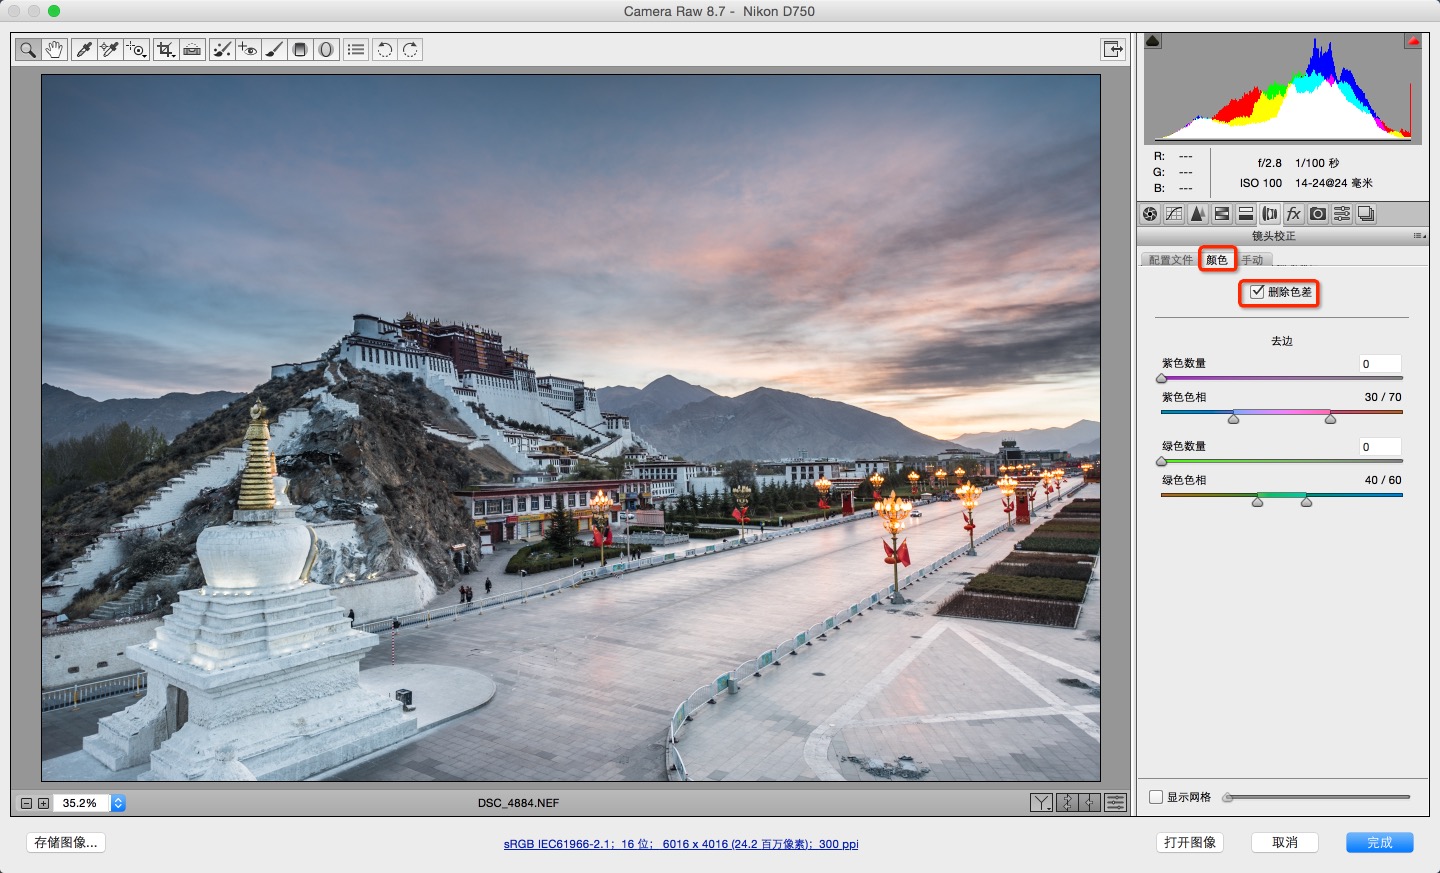Open the Camera Calibration panel
Image resolution: width=1440 pixels, height=873 pixels.
coord(1318,214)
